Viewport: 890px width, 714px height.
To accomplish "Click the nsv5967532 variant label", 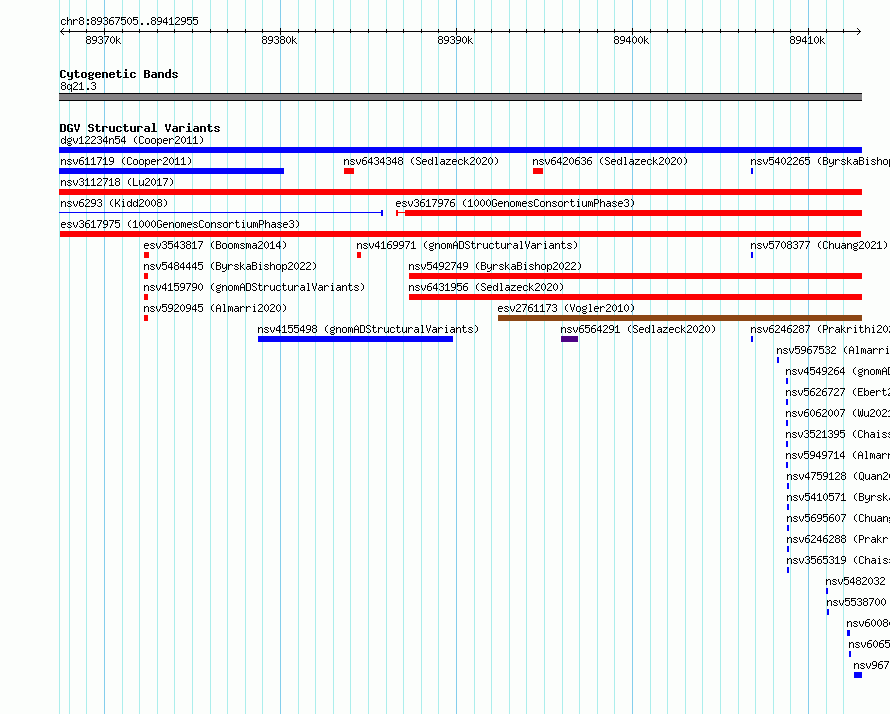I will (x=833, y=350).
